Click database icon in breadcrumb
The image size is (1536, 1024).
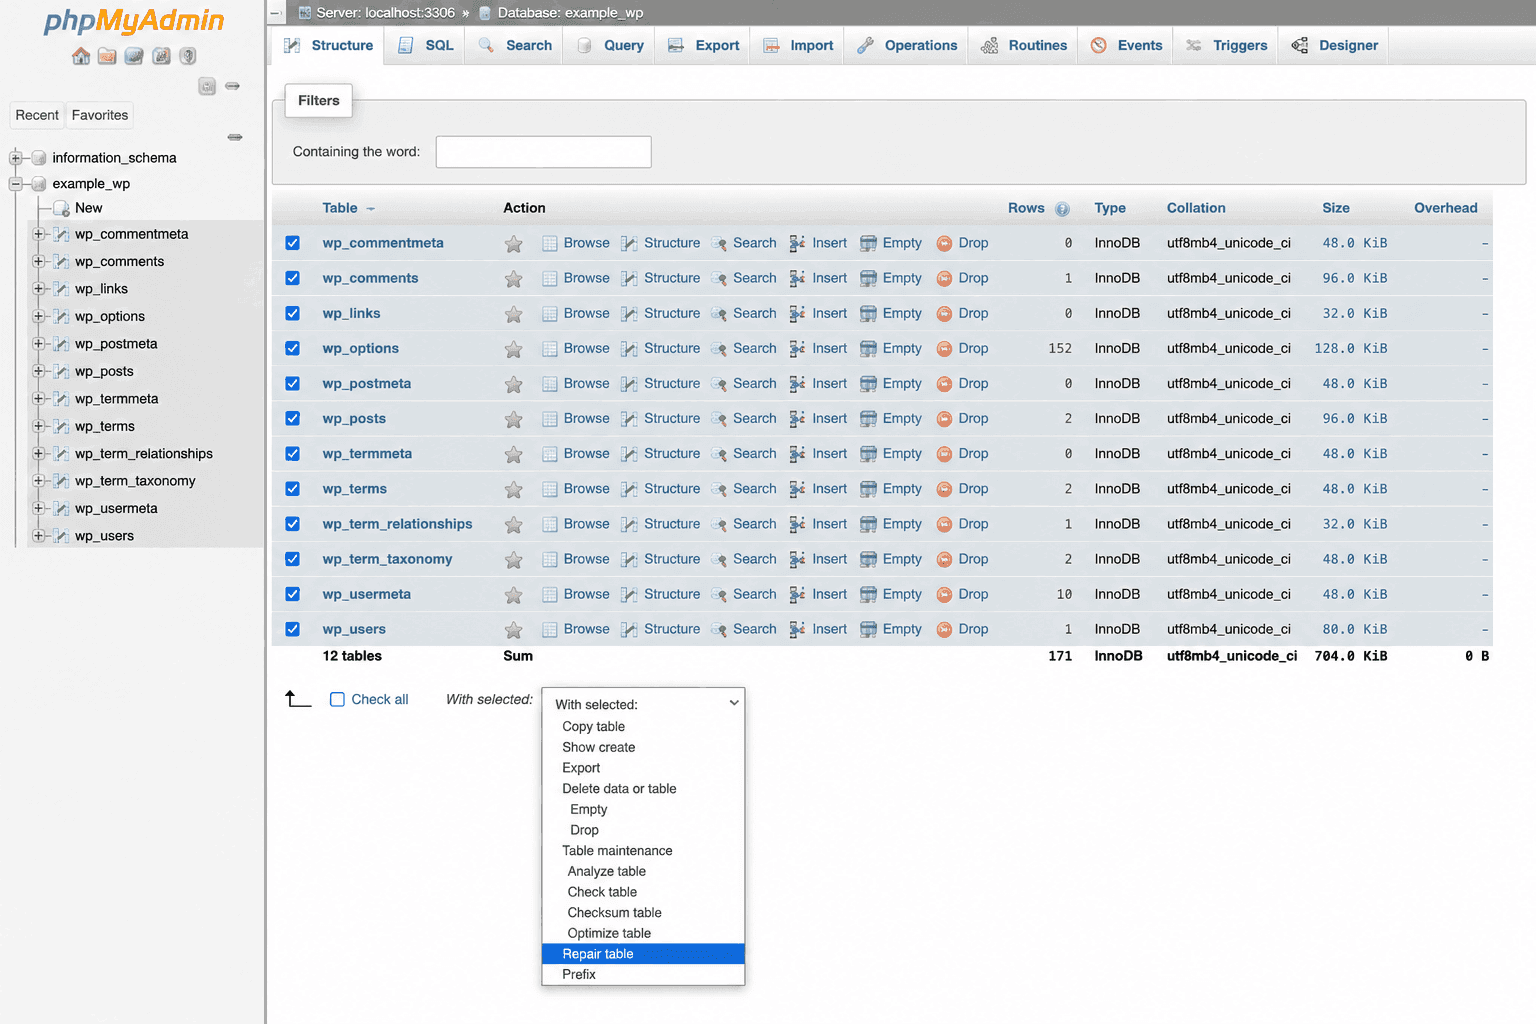pyautogui.click(x=485, y=13)
